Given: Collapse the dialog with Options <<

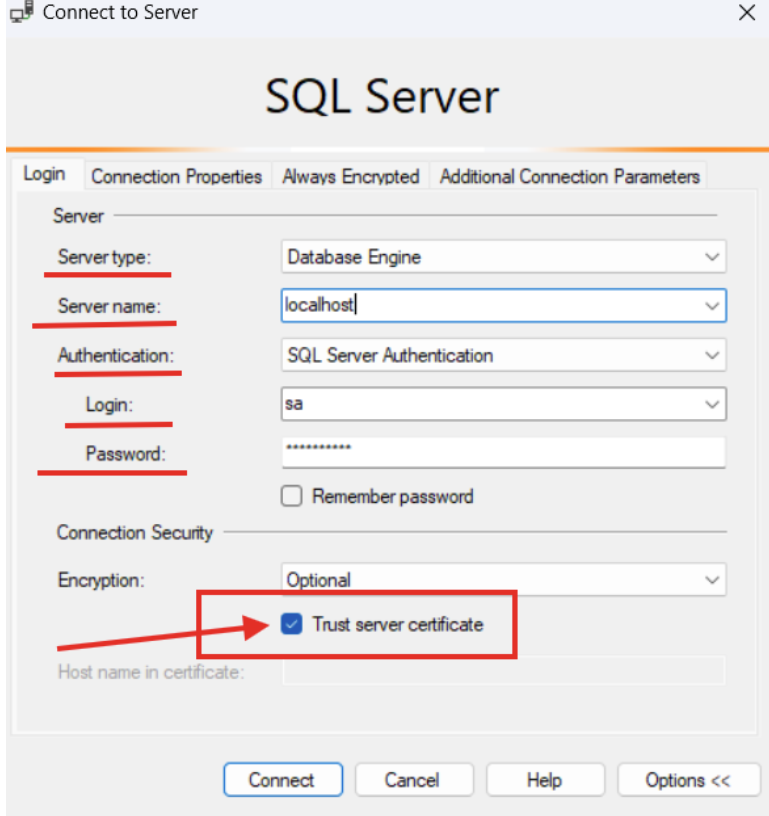Looking at the screenshot, I should [688, 780].
